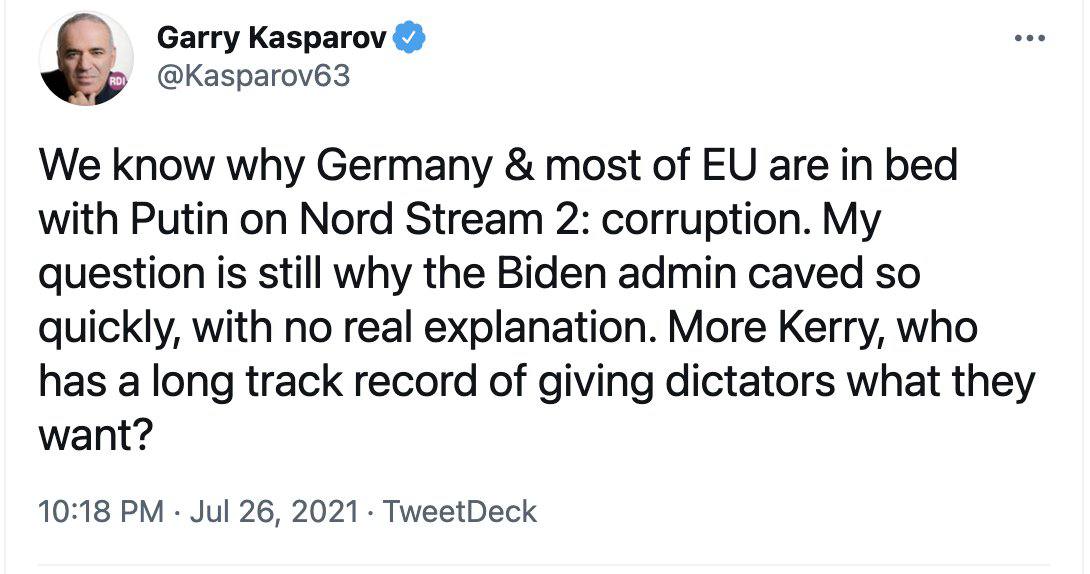Click the Jul 26, 2021 date

[272, 512]
